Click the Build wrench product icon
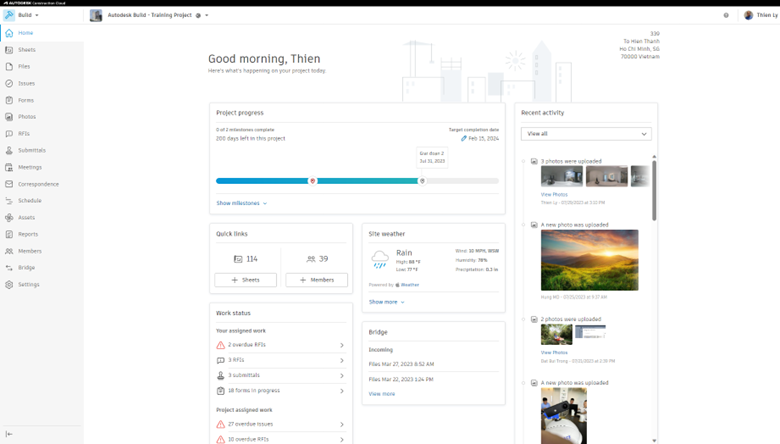Image resolution: width=780 pixels, height=444 pixels. click(9, 15)
